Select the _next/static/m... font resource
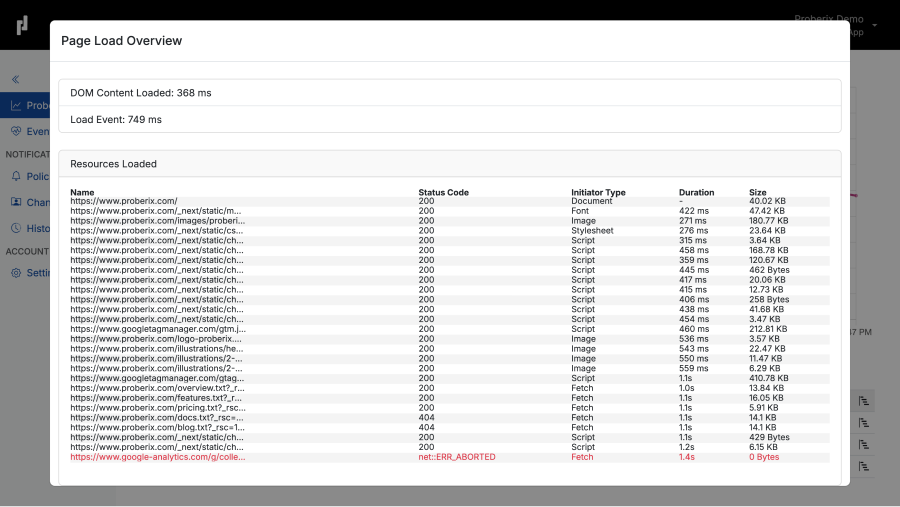 156,211
